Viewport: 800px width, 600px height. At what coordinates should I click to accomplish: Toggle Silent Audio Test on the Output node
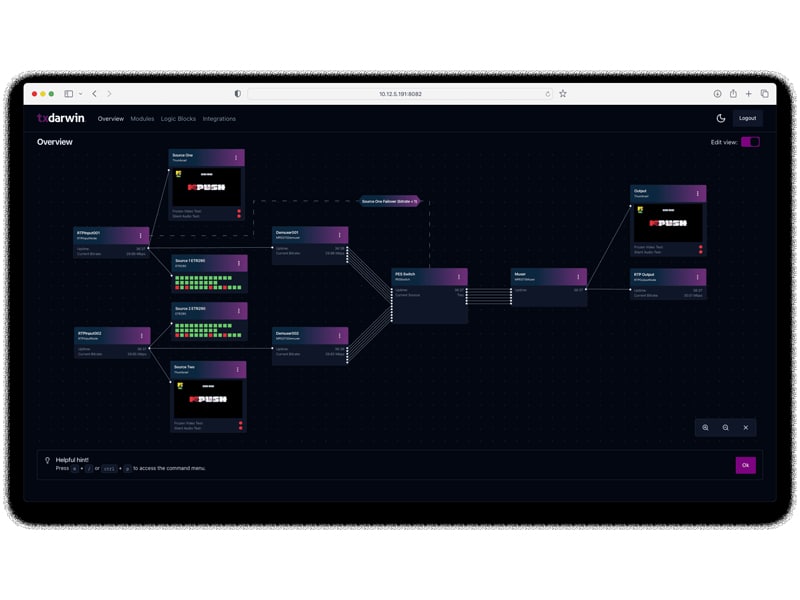coord(701,250)
